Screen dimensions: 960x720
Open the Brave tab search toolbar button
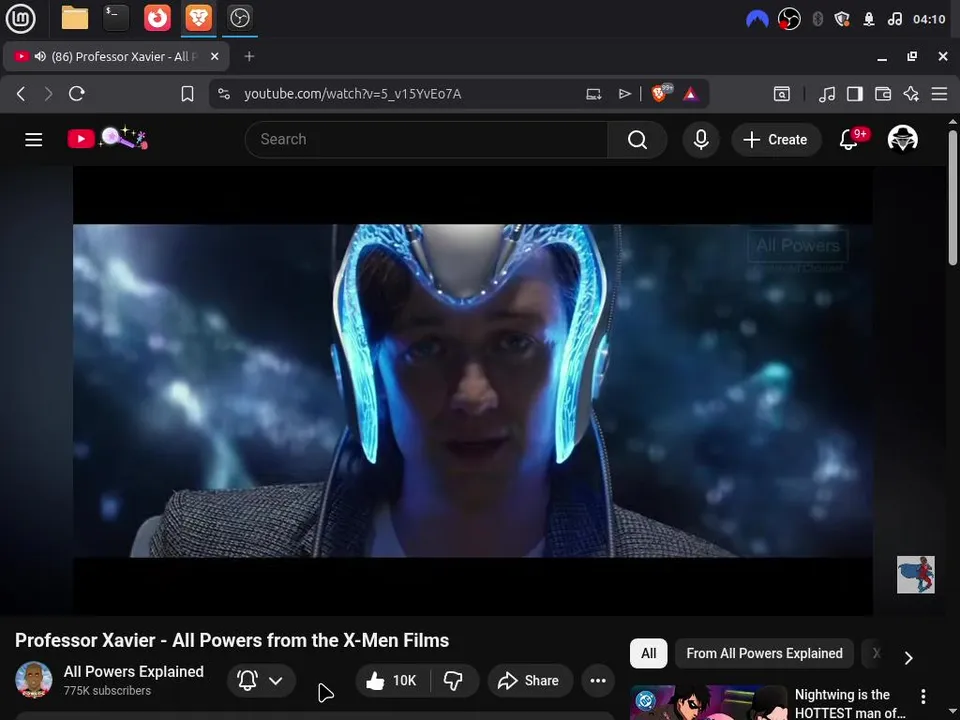pyautogui.click(x=782, y=94)
